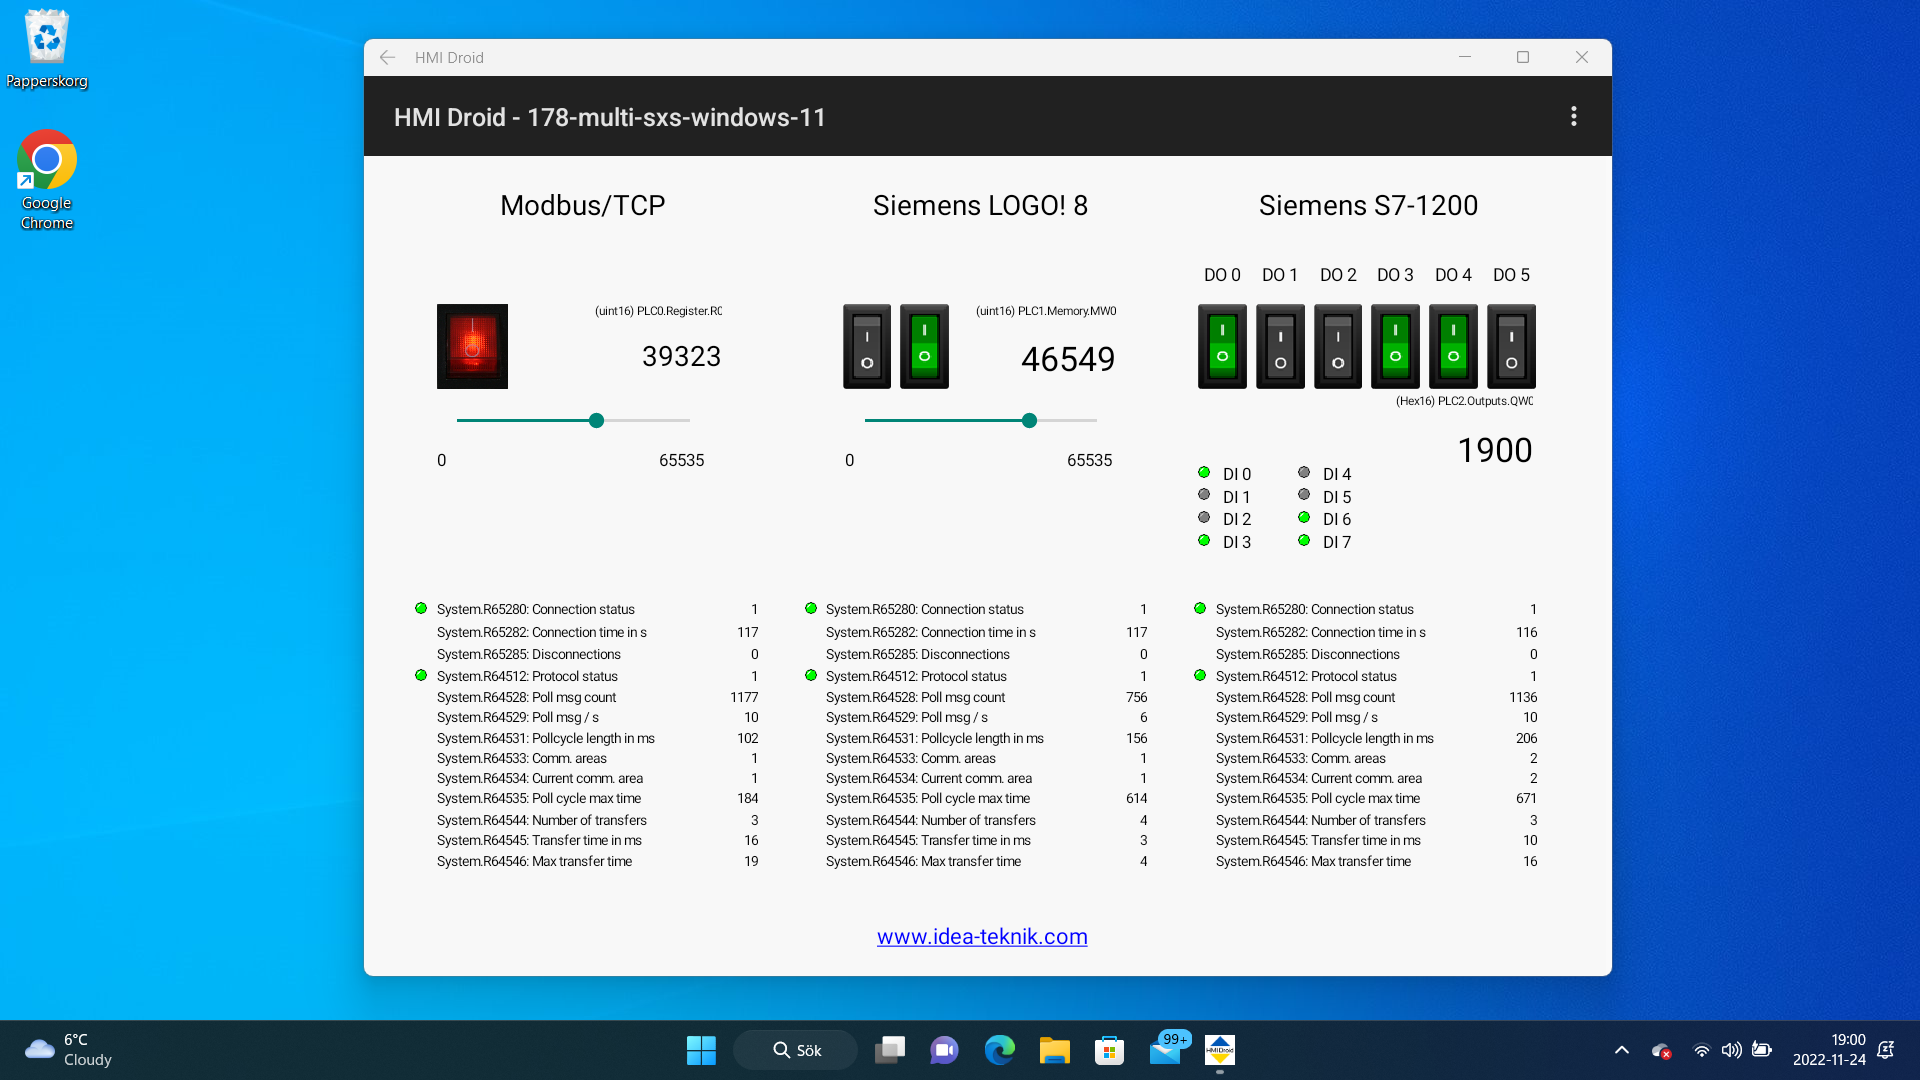
Task: Click the DI 6 indicator LED
Action: coord(1304,518)
